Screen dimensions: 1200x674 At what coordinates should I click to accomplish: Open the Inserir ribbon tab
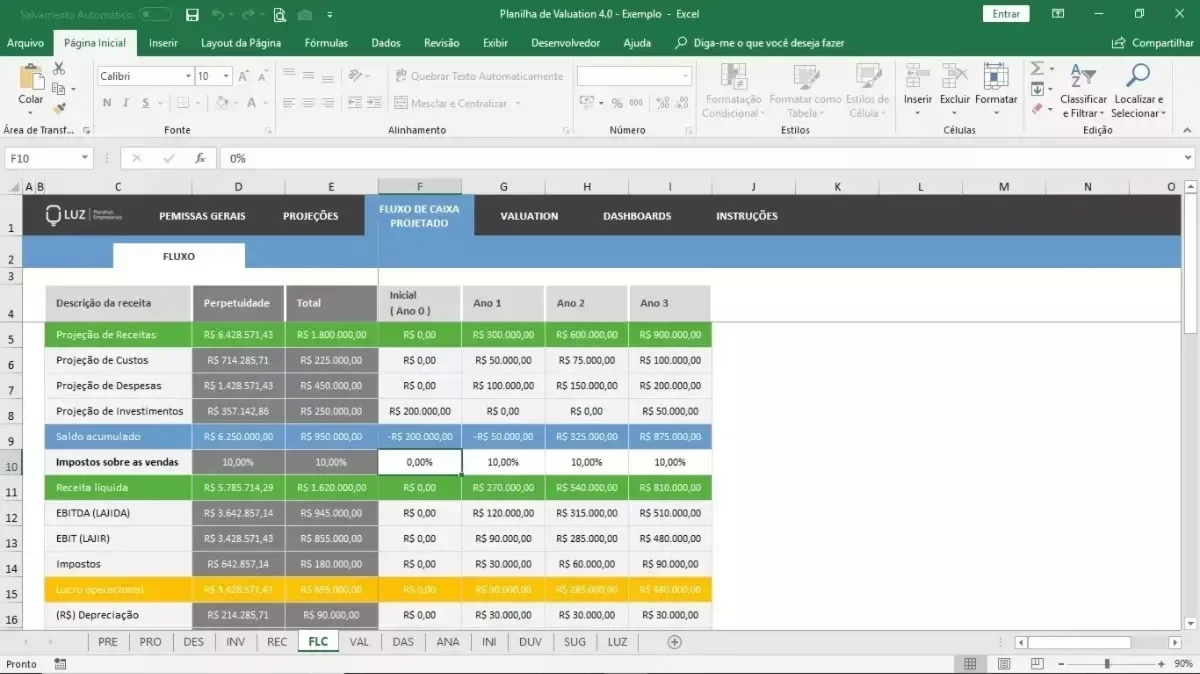click(163, 43)
